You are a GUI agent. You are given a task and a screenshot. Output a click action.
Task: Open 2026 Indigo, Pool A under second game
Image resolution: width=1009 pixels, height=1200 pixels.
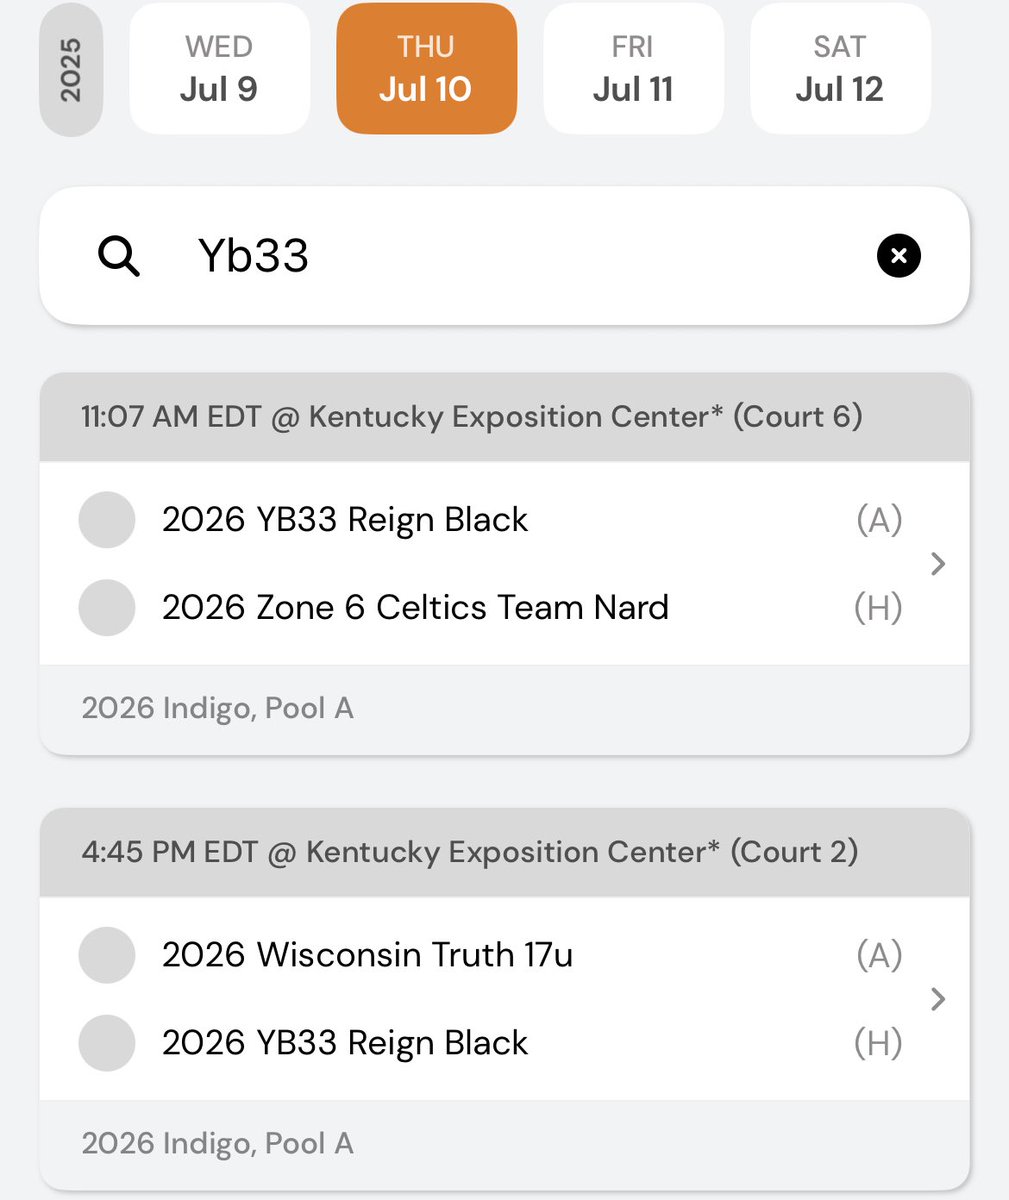[217, 1144]
